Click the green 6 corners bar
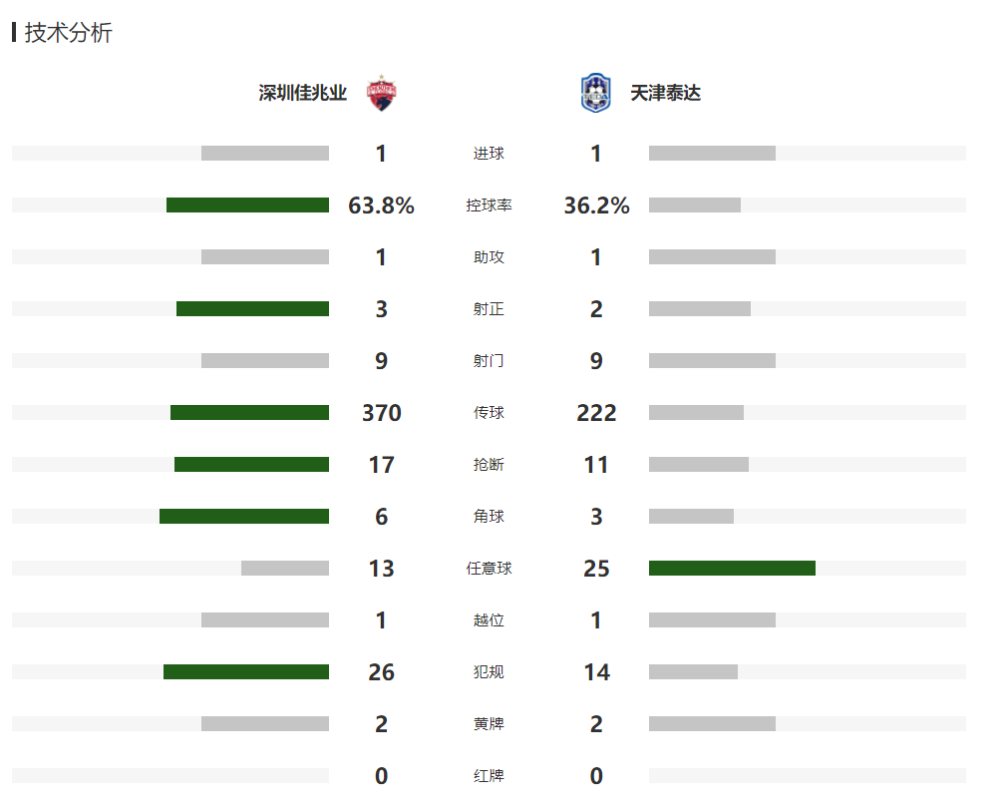 coord(244,516)
